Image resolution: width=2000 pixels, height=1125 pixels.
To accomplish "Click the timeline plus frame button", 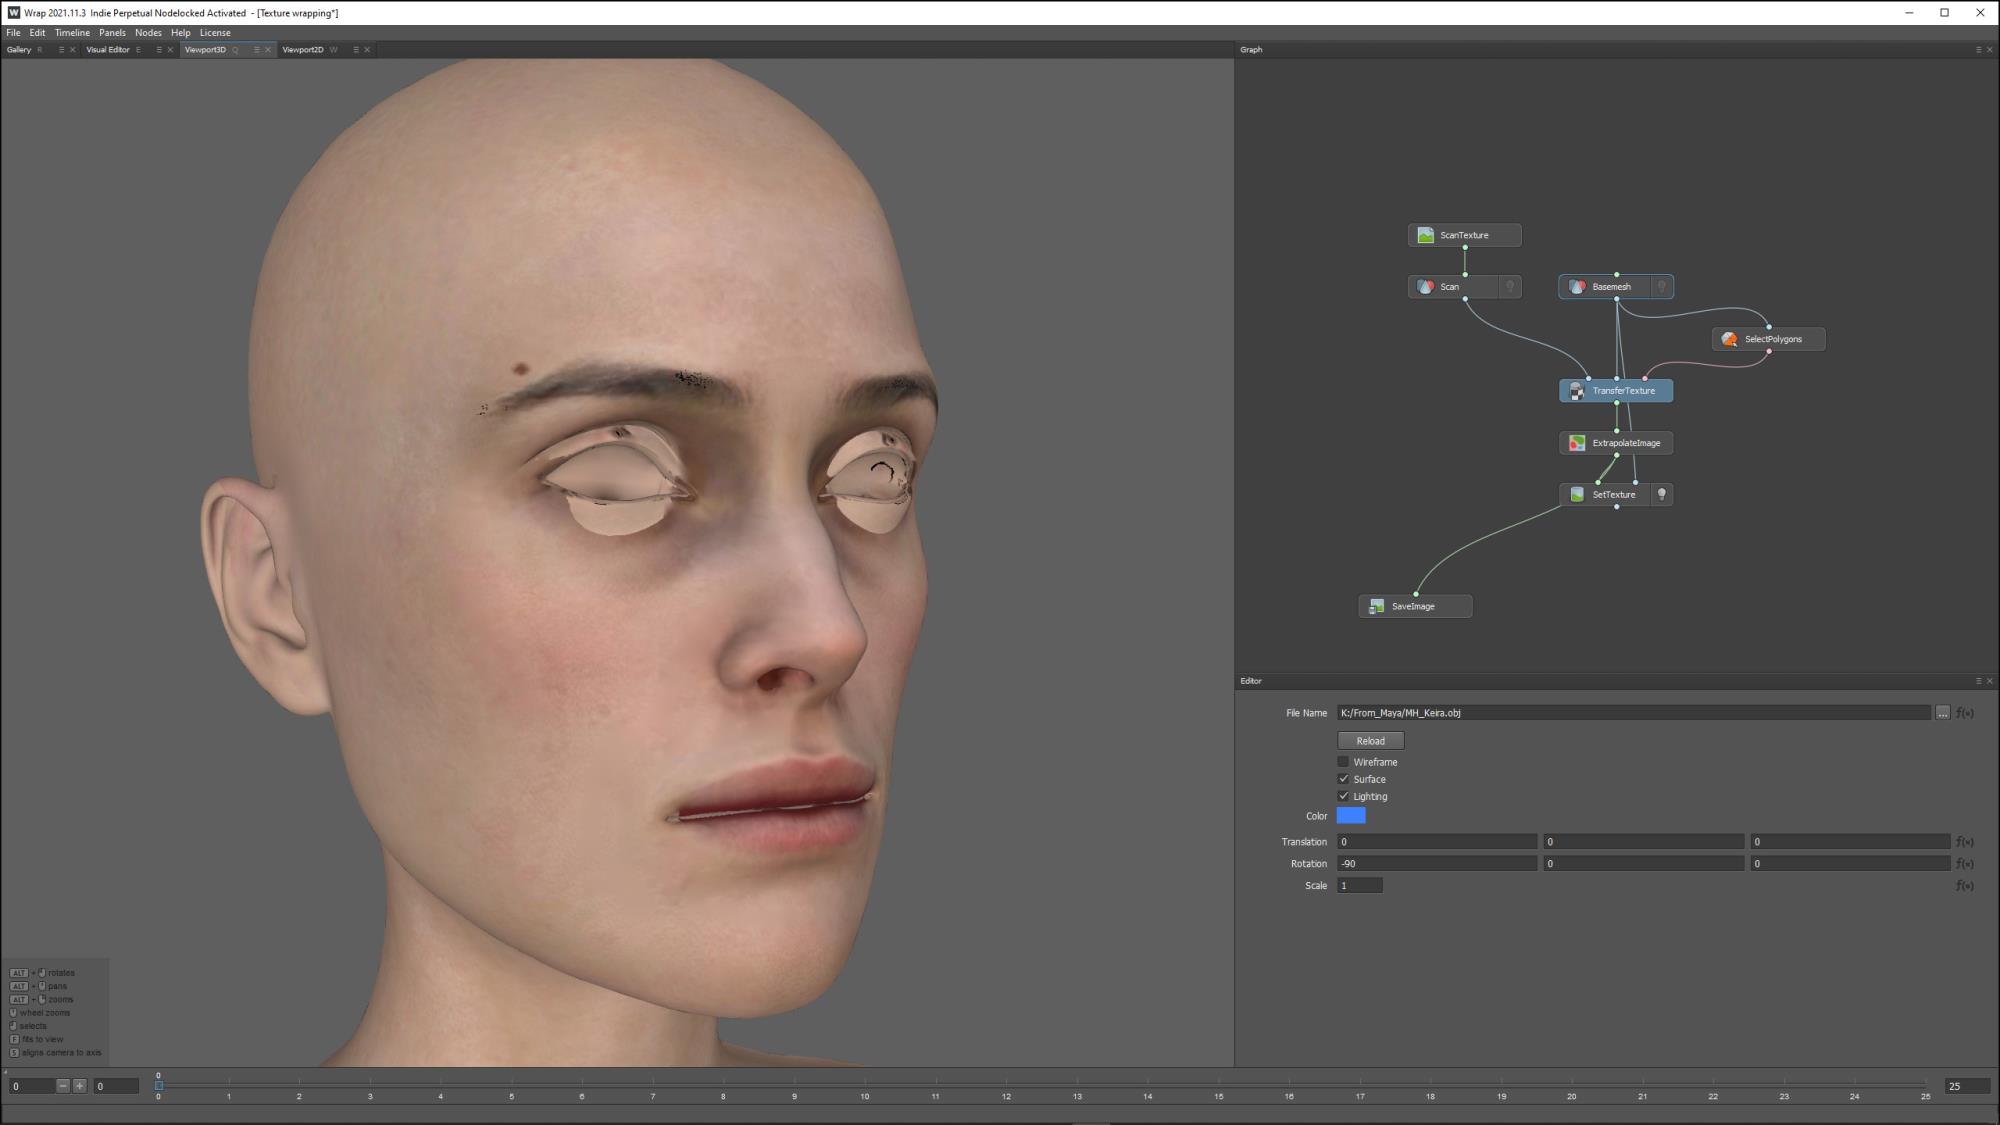I will click(x=80, y=1086).
